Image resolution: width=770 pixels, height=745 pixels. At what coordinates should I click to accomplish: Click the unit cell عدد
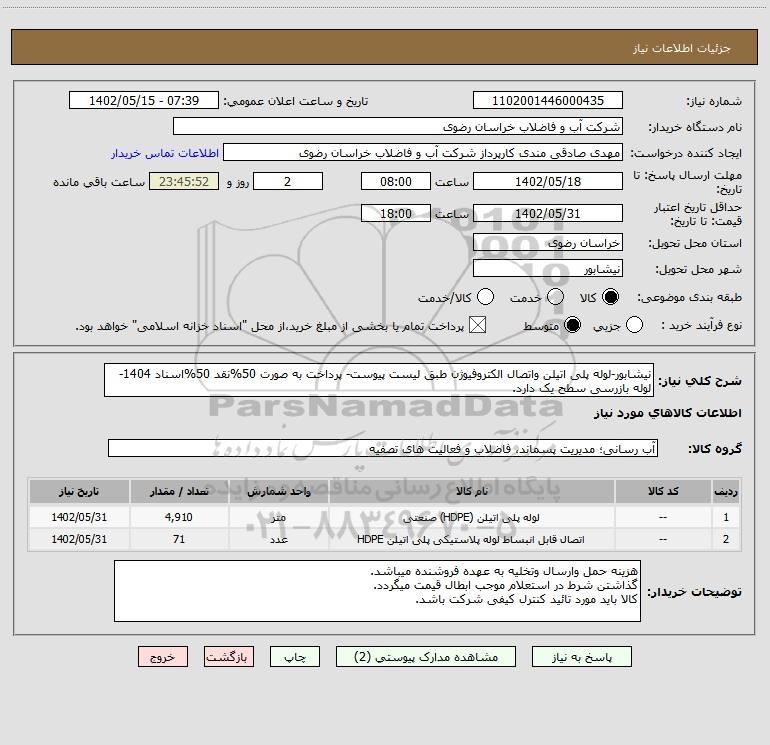278,539
